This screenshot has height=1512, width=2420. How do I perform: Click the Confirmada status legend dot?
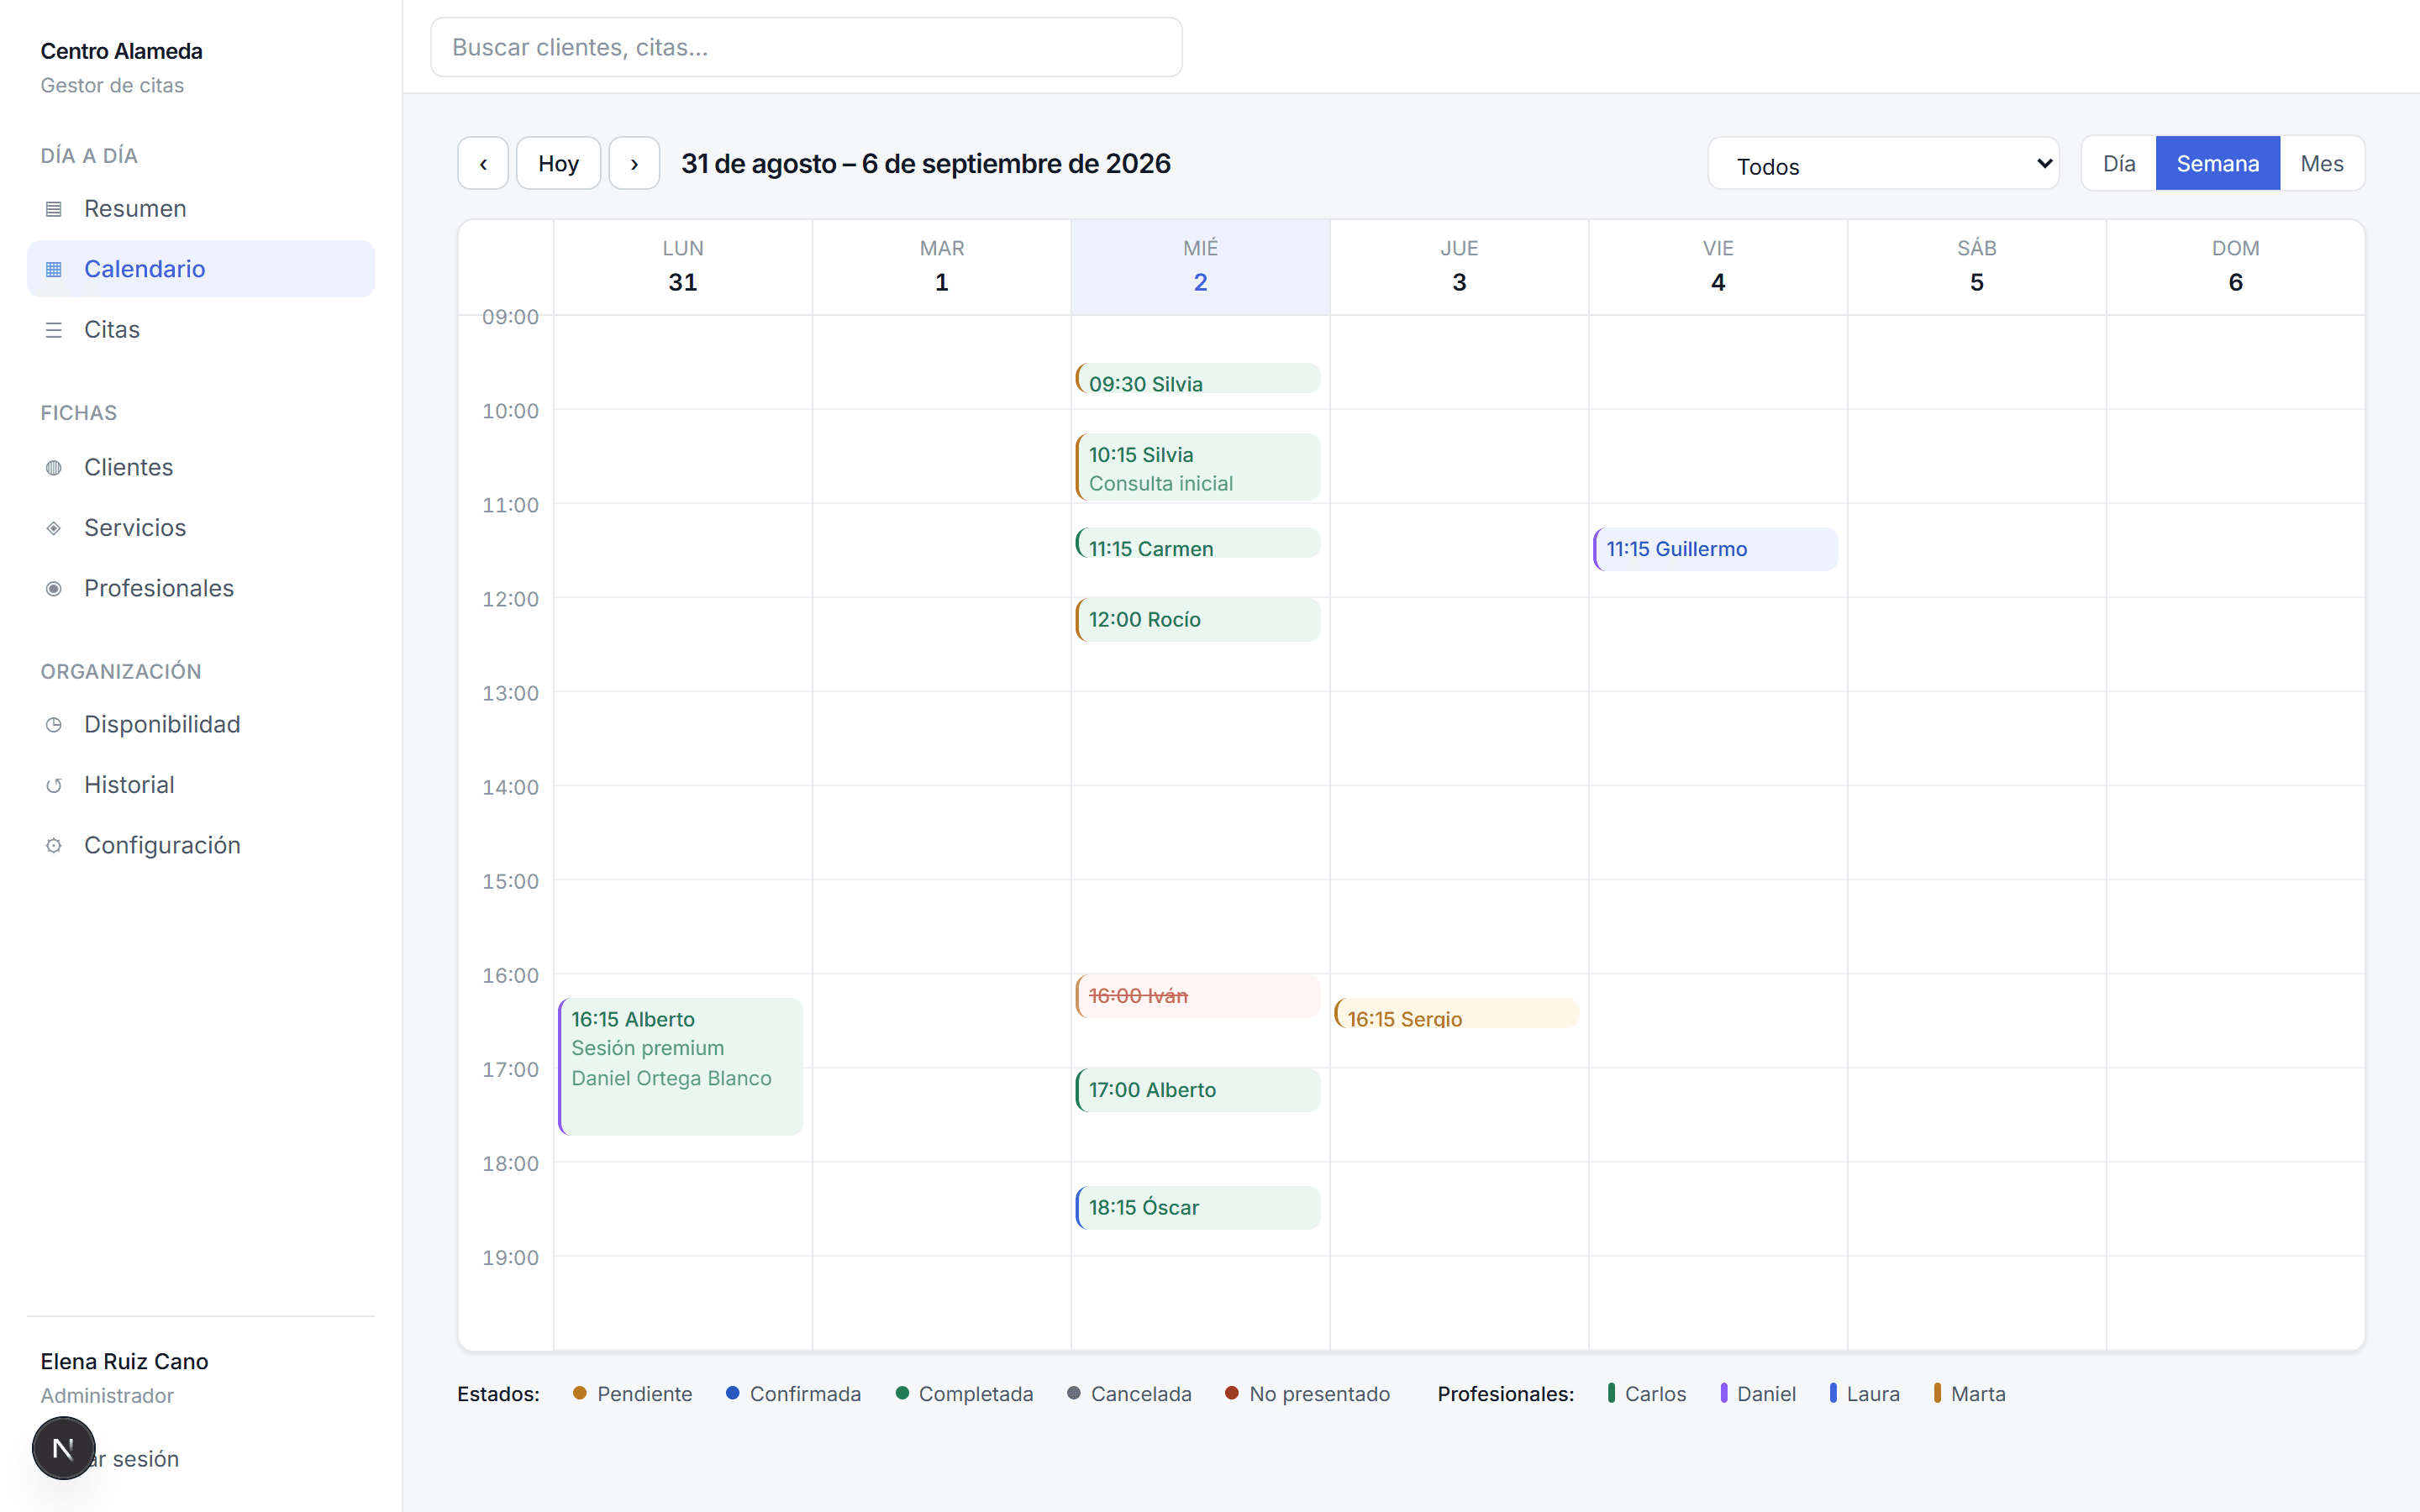pos(733,1393)
